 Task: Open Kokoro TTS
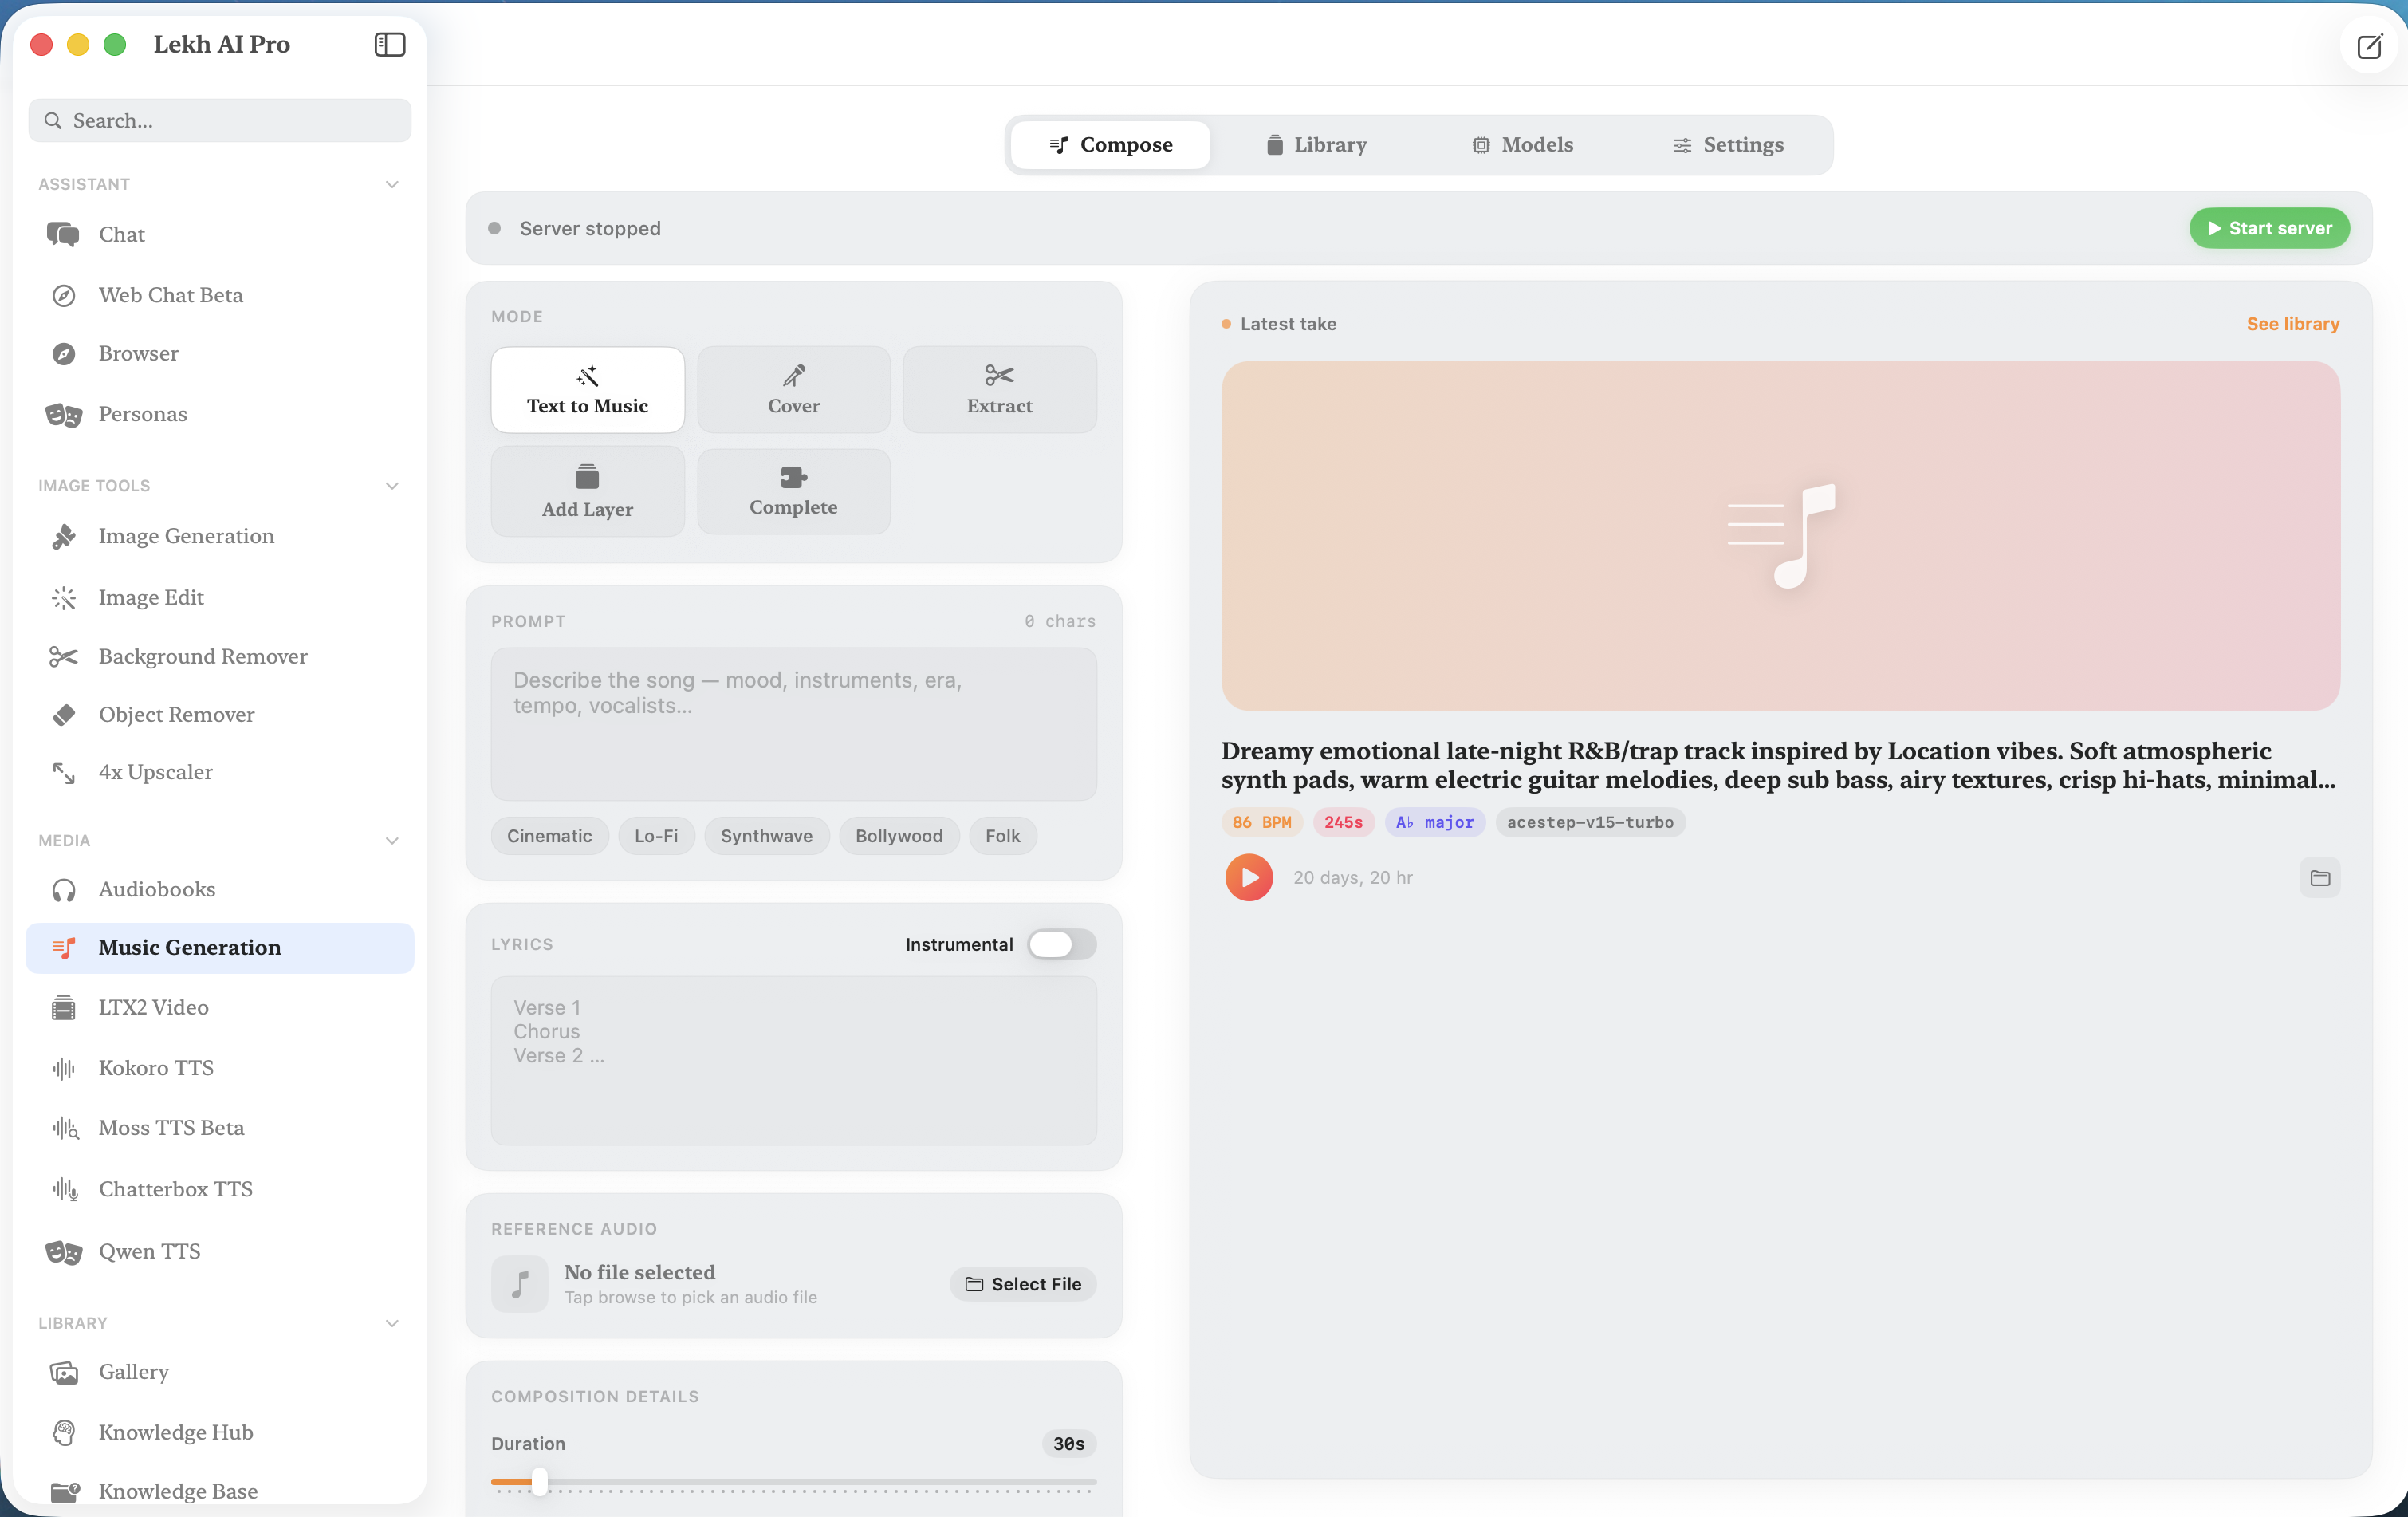tap(219, 1068)
